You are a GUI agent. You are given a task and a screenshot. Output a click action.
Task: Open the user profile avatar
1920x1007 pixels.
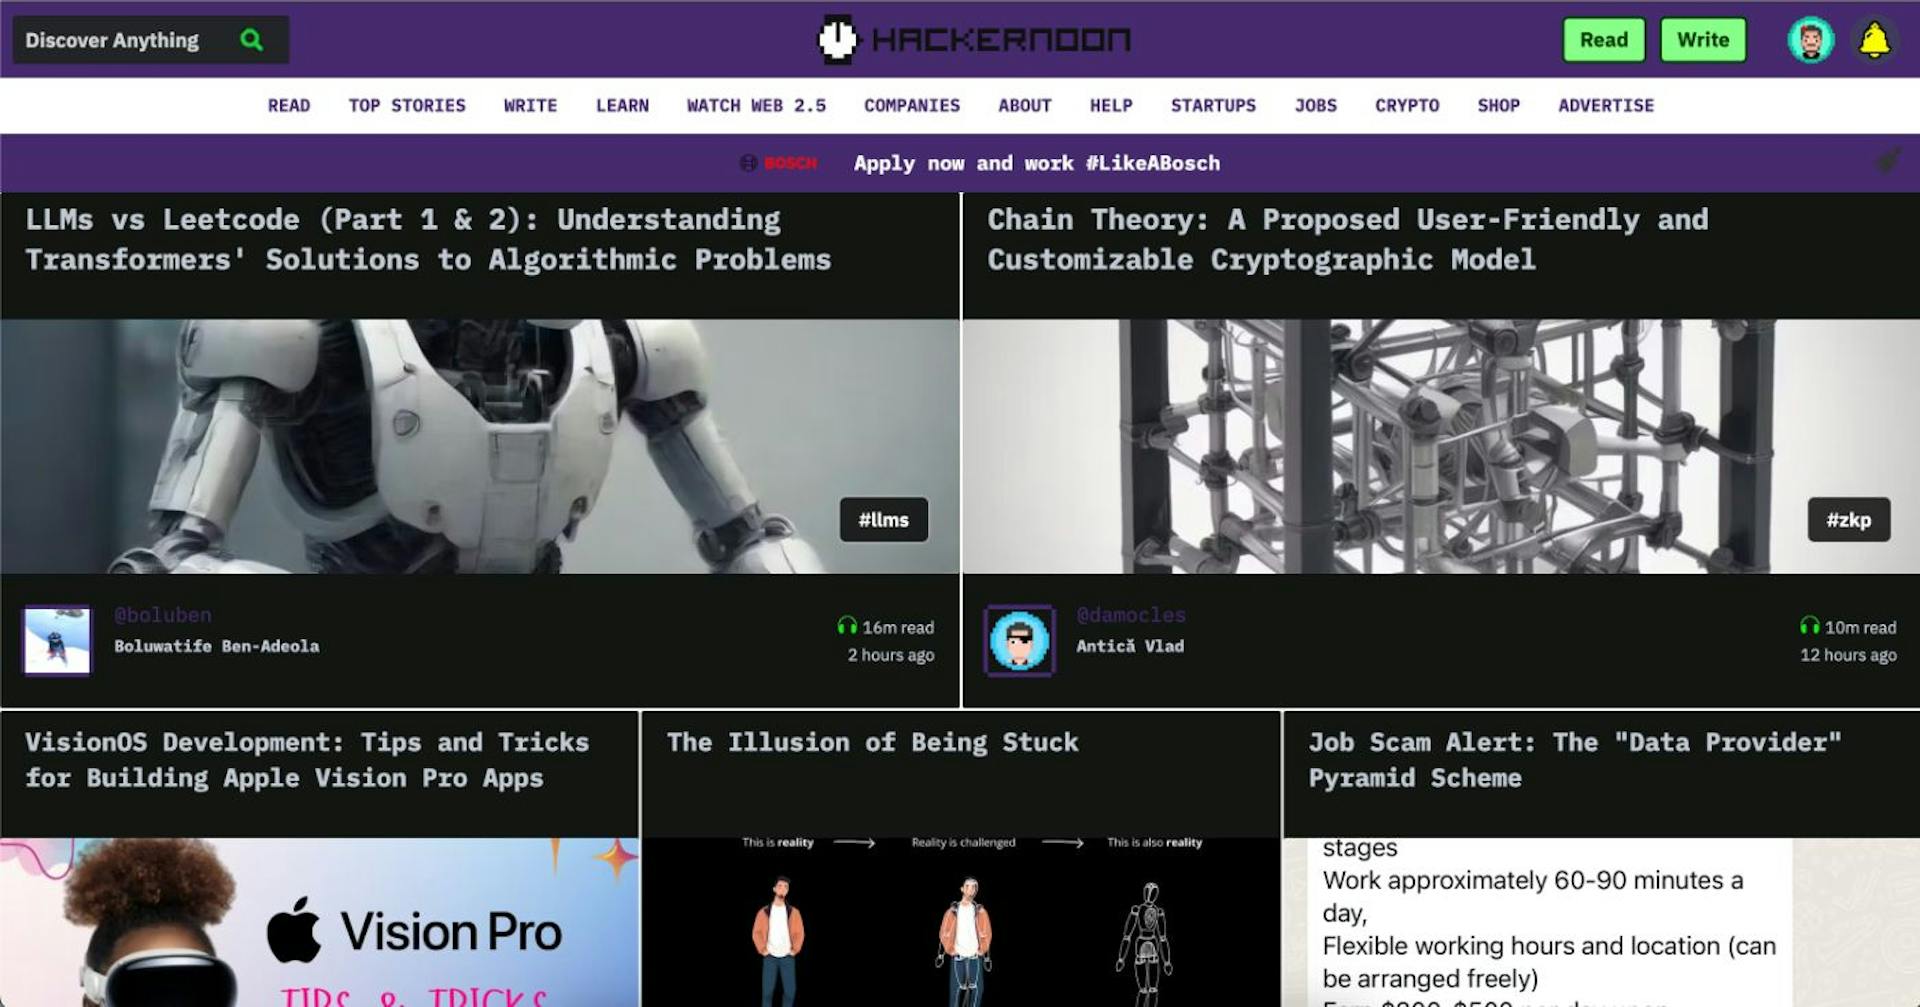point(1810,41)
